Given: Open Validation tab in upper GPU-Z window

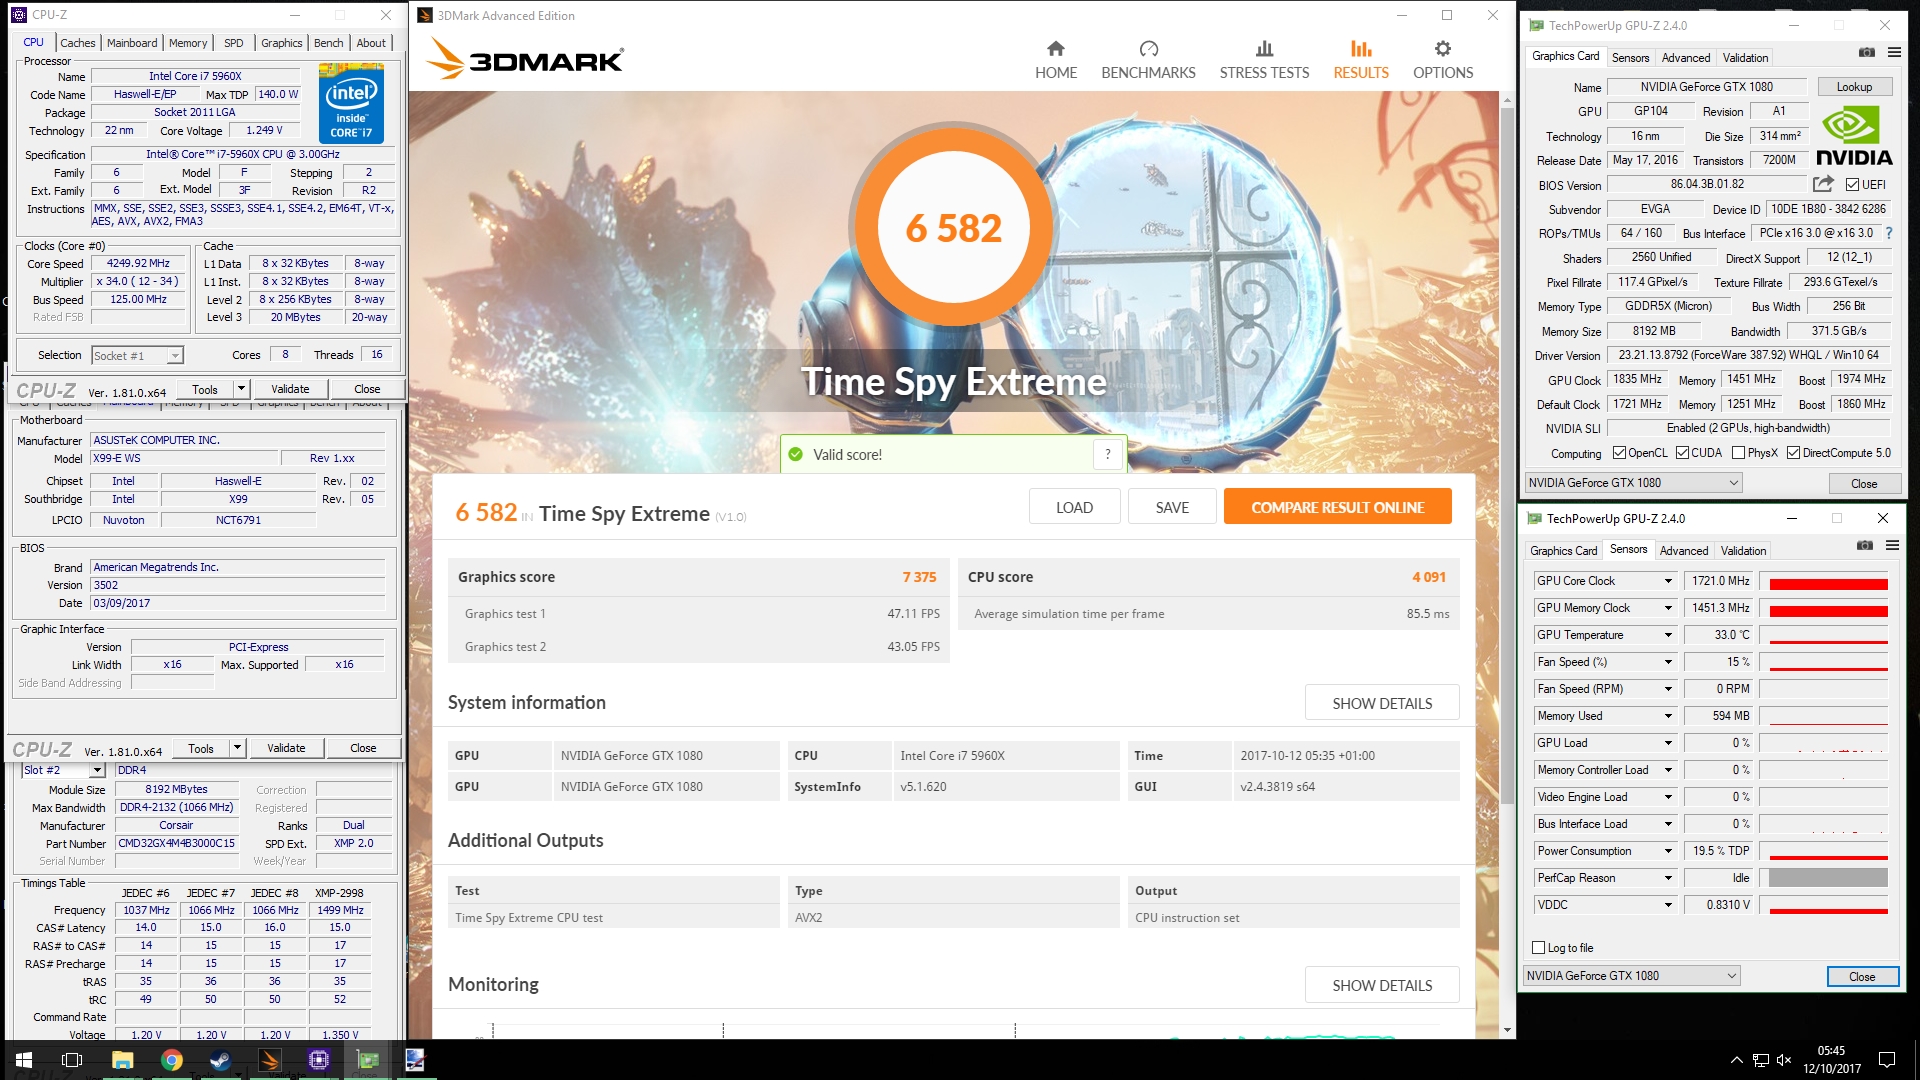Looking at the screenshot, I should pos(1745,58).
